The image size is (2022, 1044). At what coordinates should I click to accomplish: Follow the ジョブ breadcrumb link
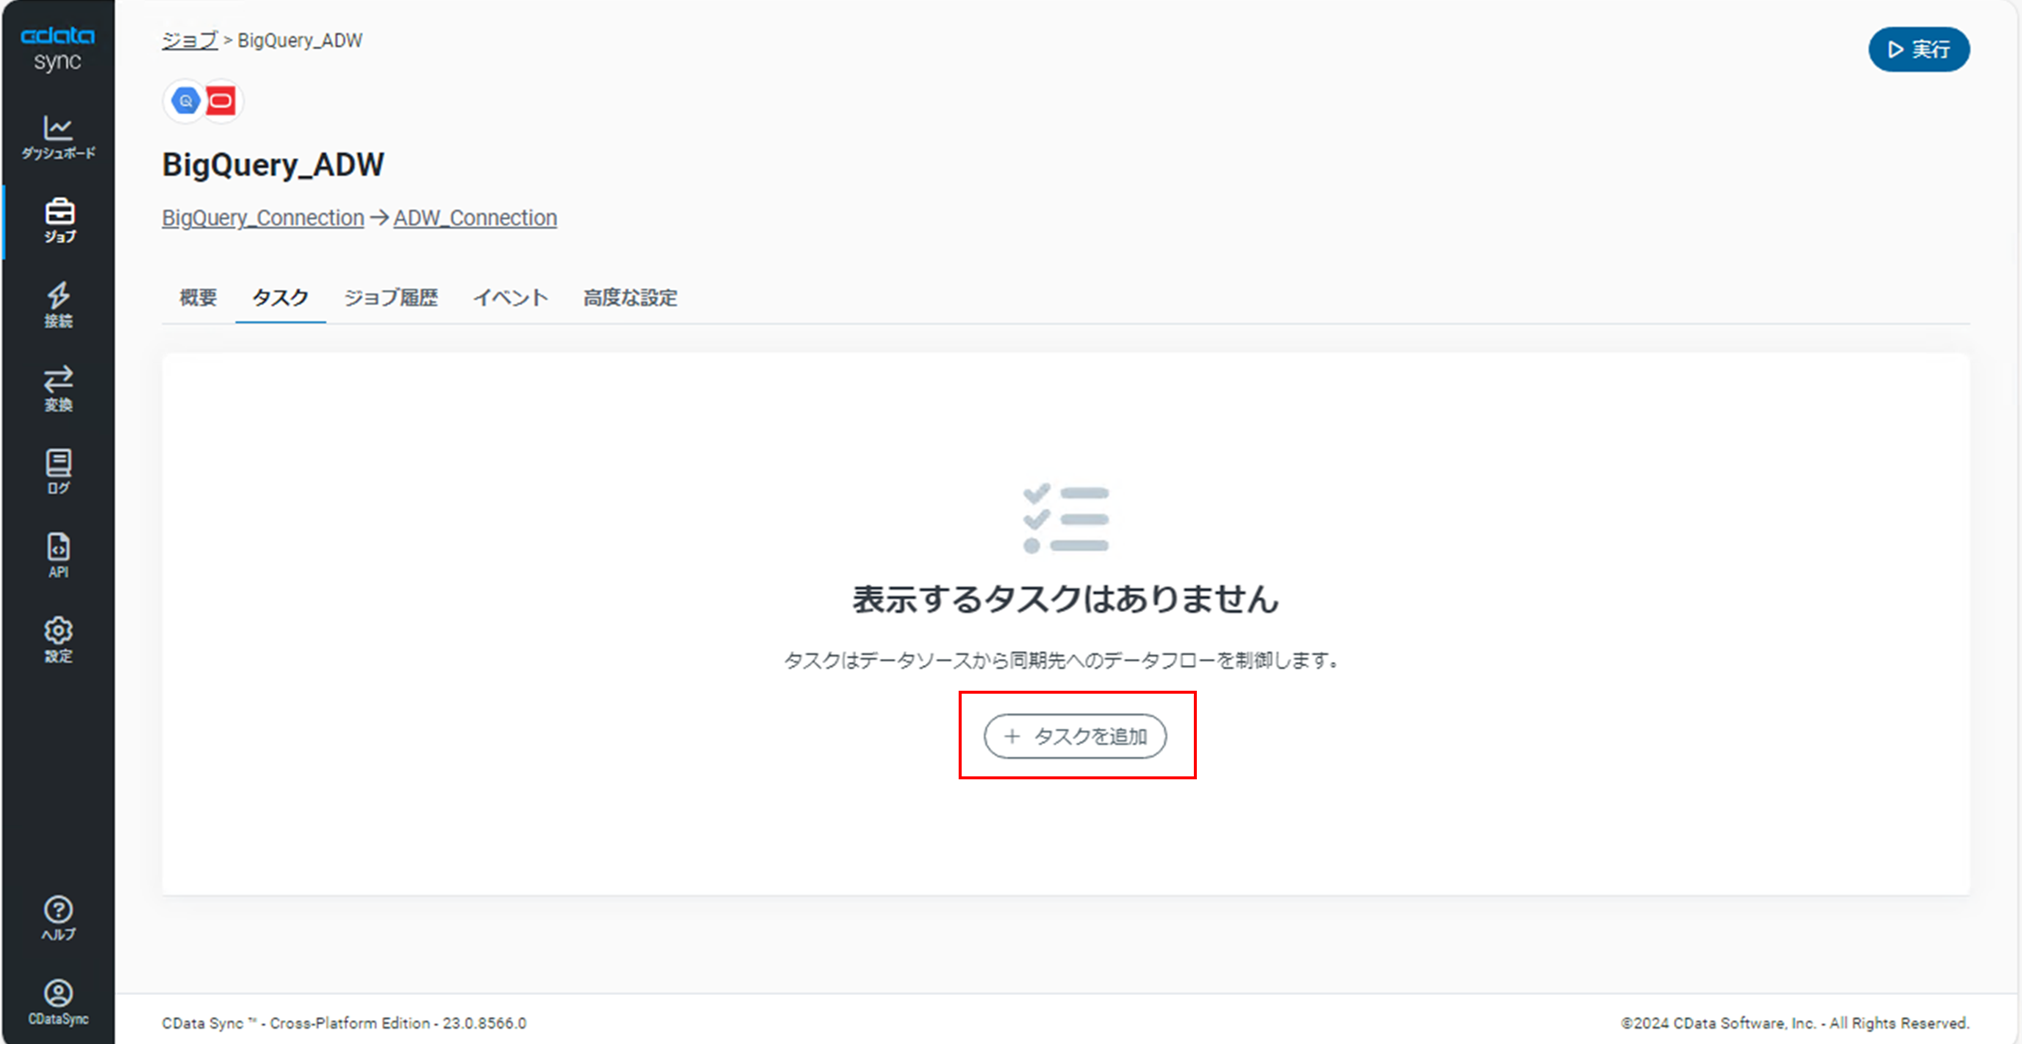point(190,40)
